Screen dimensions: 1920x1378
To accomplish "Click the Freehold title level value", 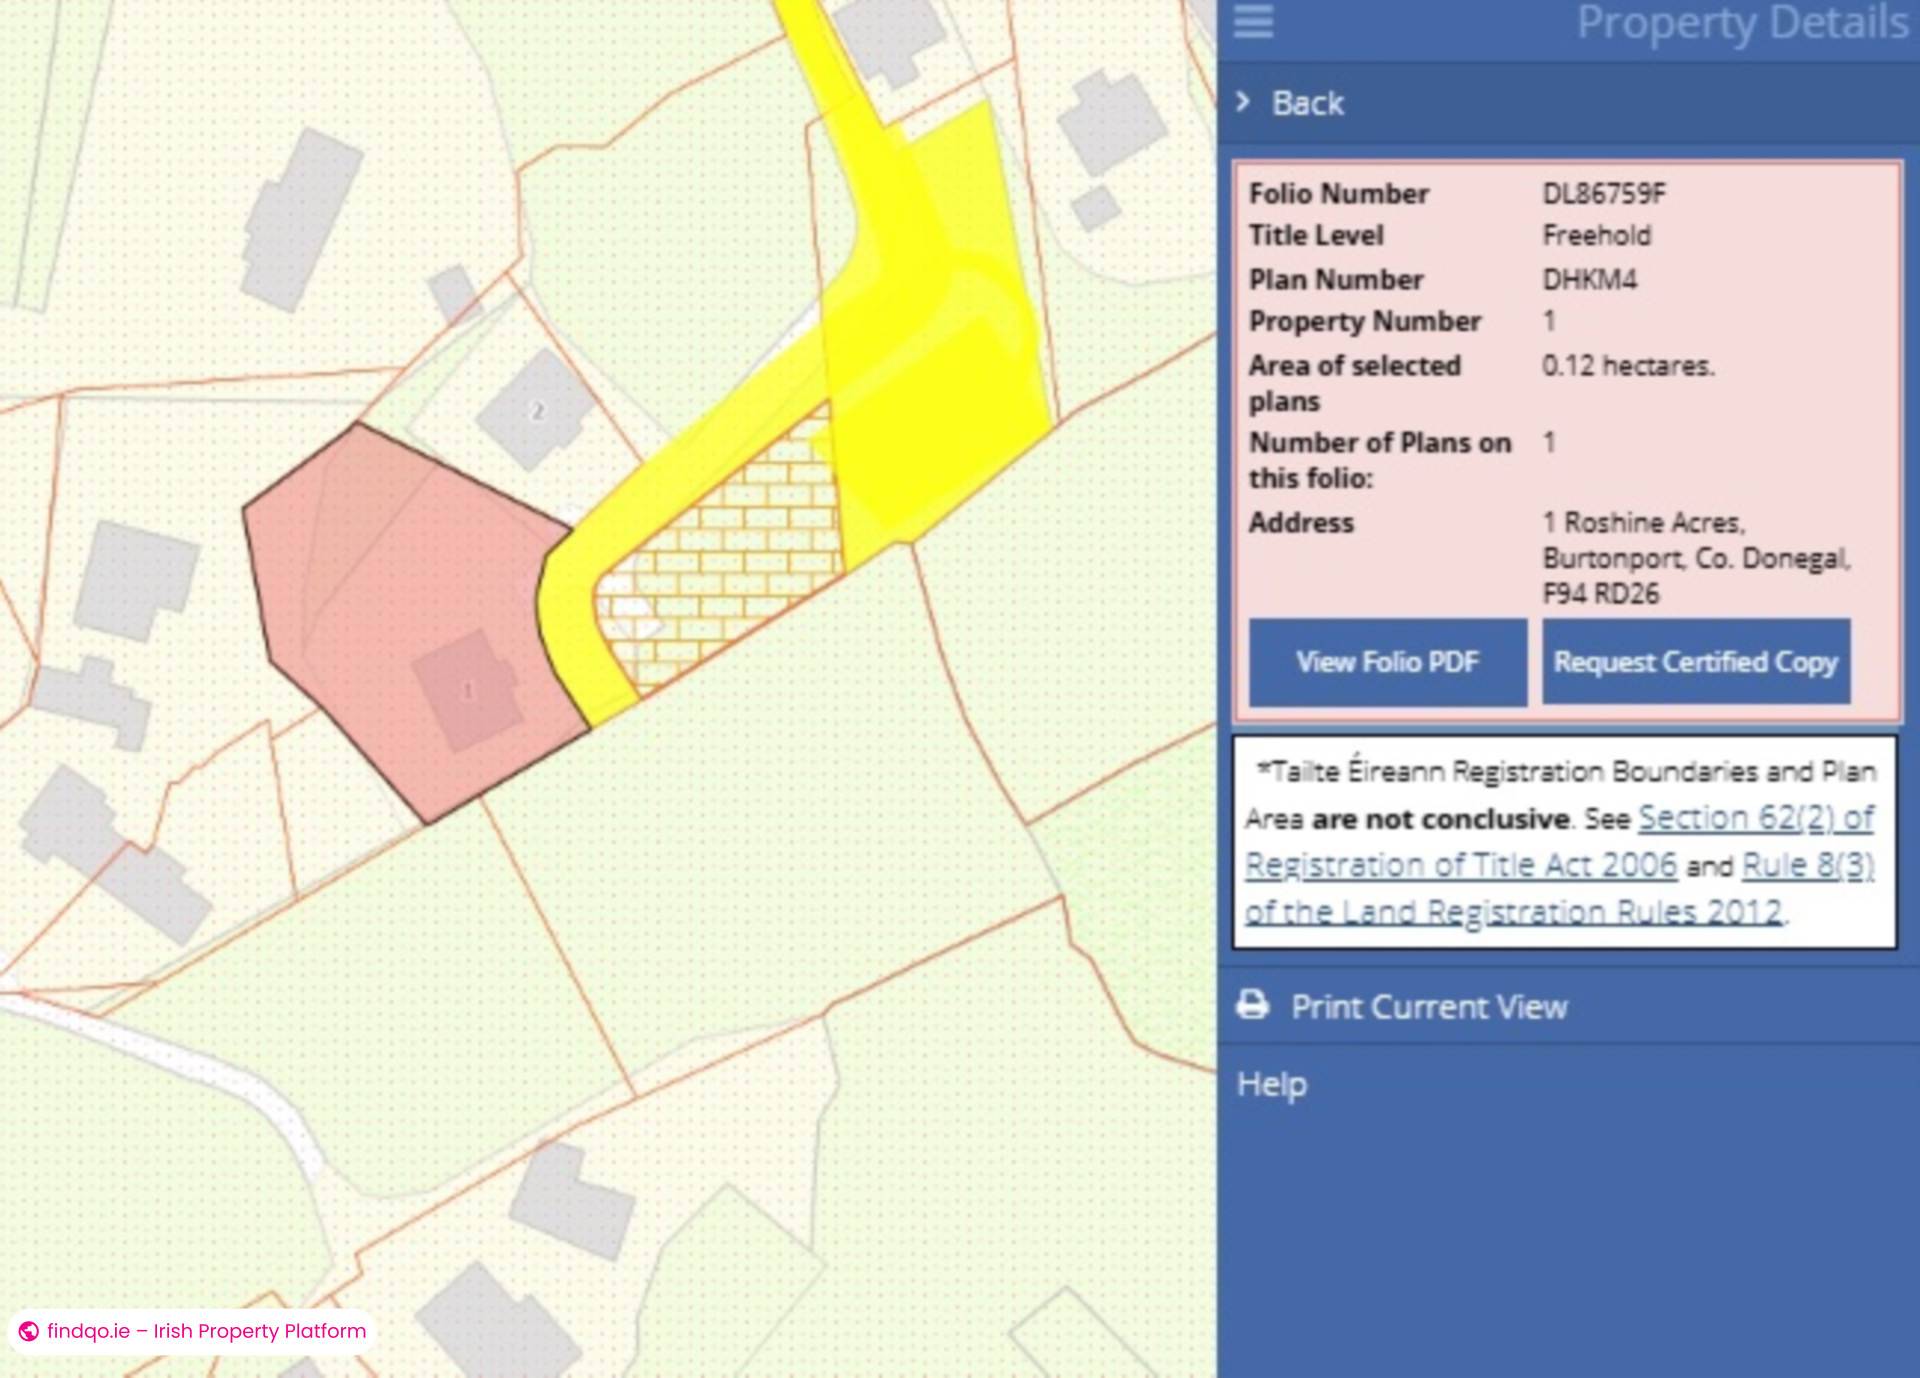I will point(1597,236).
